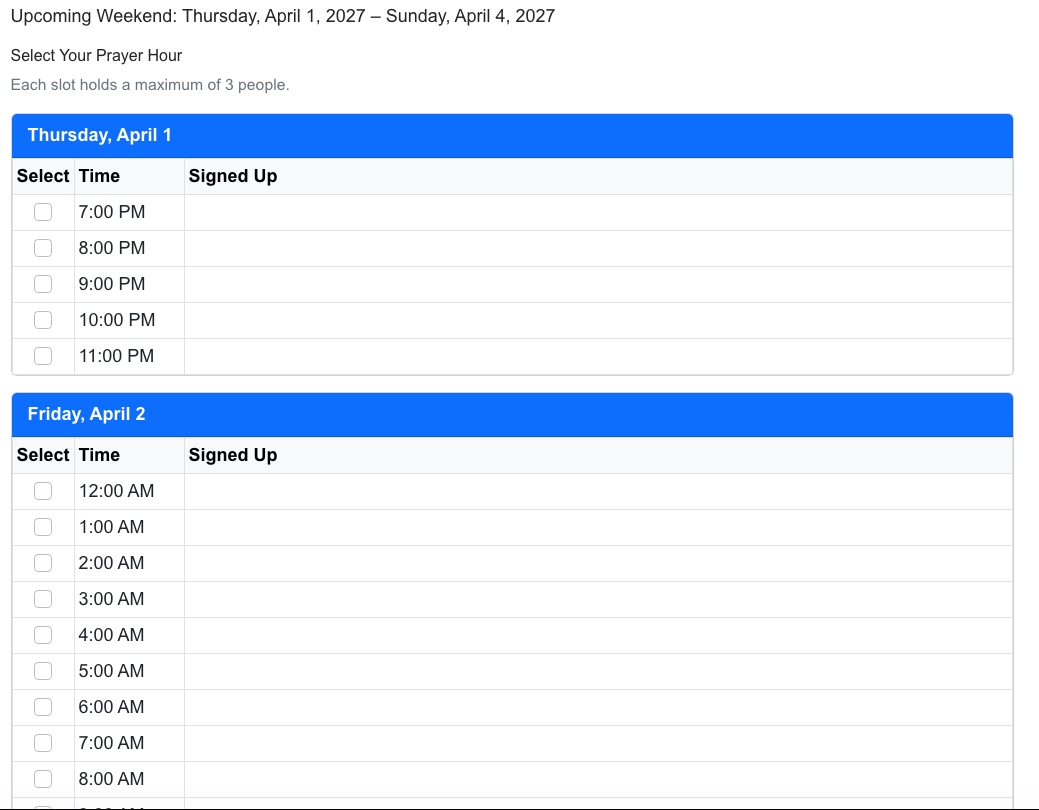Tick the Friday 7:00 AM checkbox
Viewport: 1039px width, 810px height.
pos(43,743)
